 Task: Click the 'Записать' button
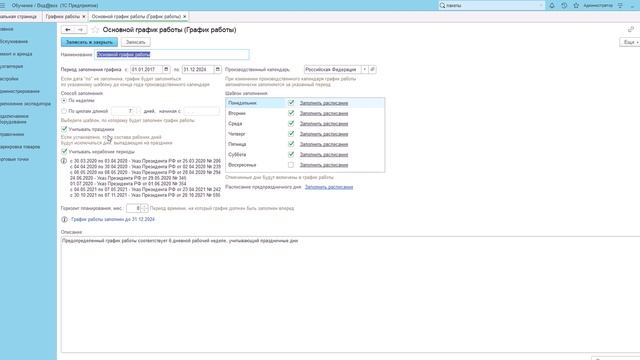[136, 42]
